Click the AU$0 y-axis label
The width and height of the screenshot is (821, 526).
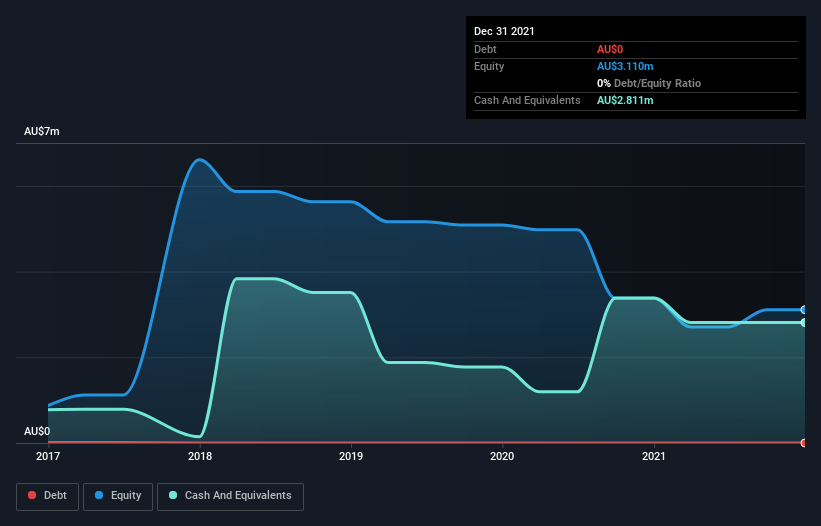coord(37,431)
